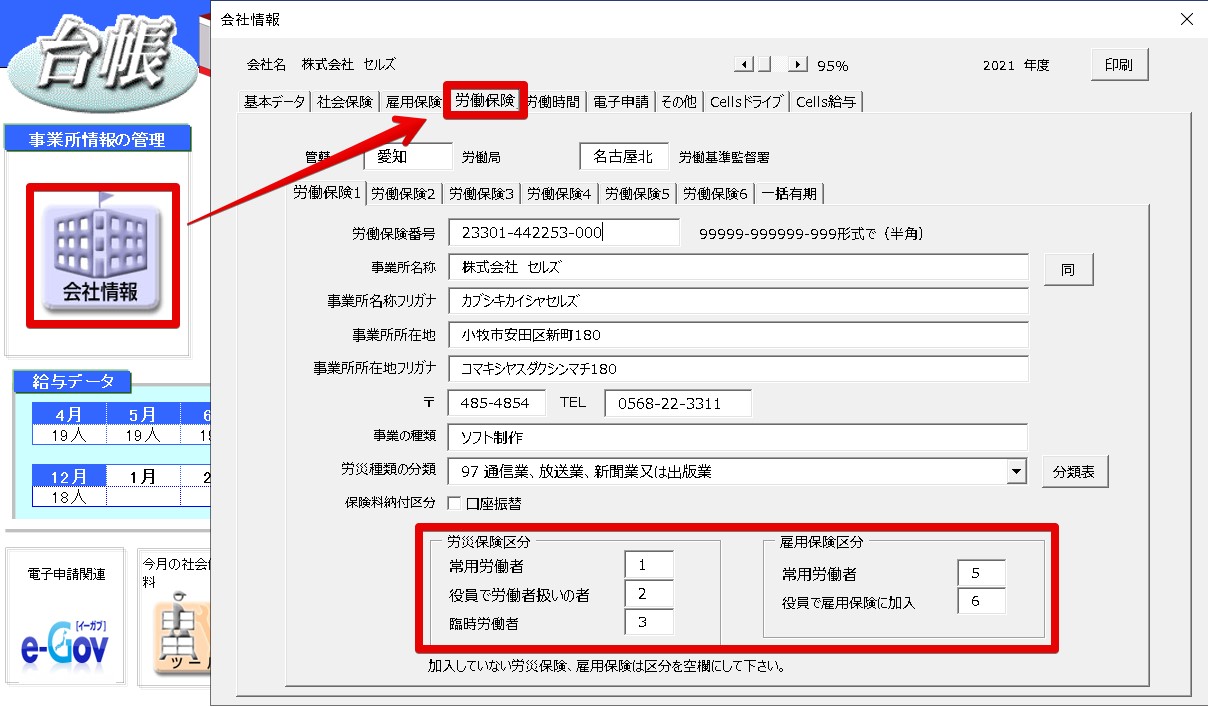Click the 電子申請関連 label
Screen dimensions: 1208x707
pos(66,575)
